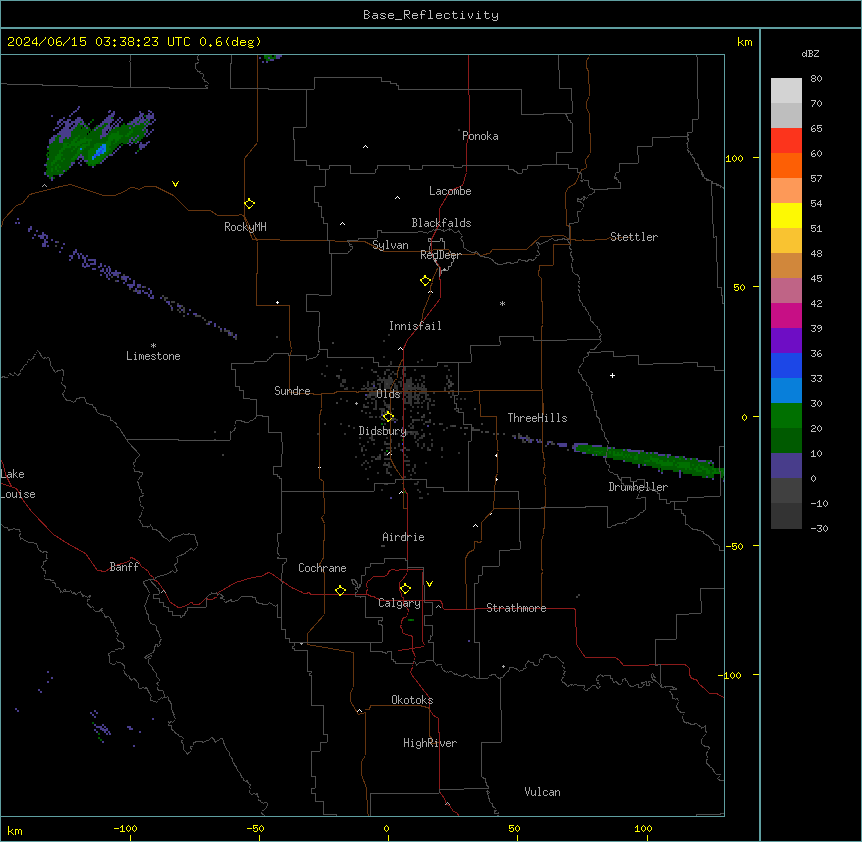Click the Sylvan label on the map
This screenshot has width=862, height=842.
[390, 245]
